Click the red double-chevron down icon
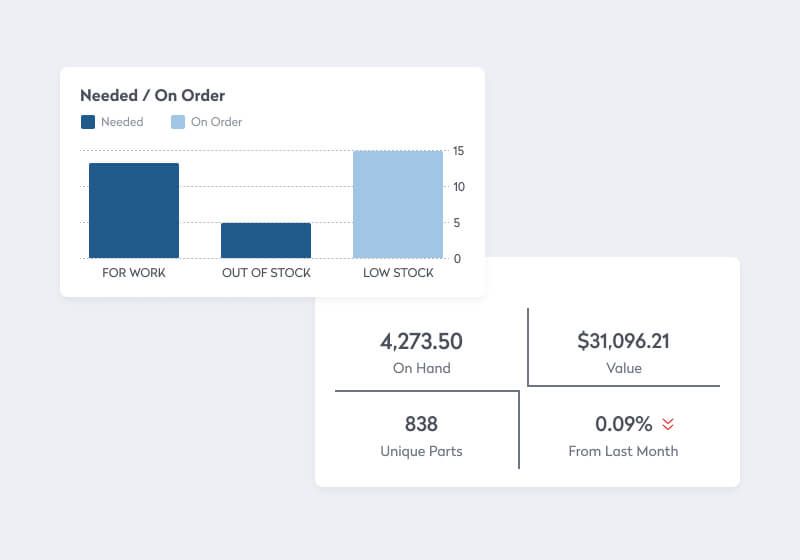This screenshot has width=800, height=560. pos(668,424)
